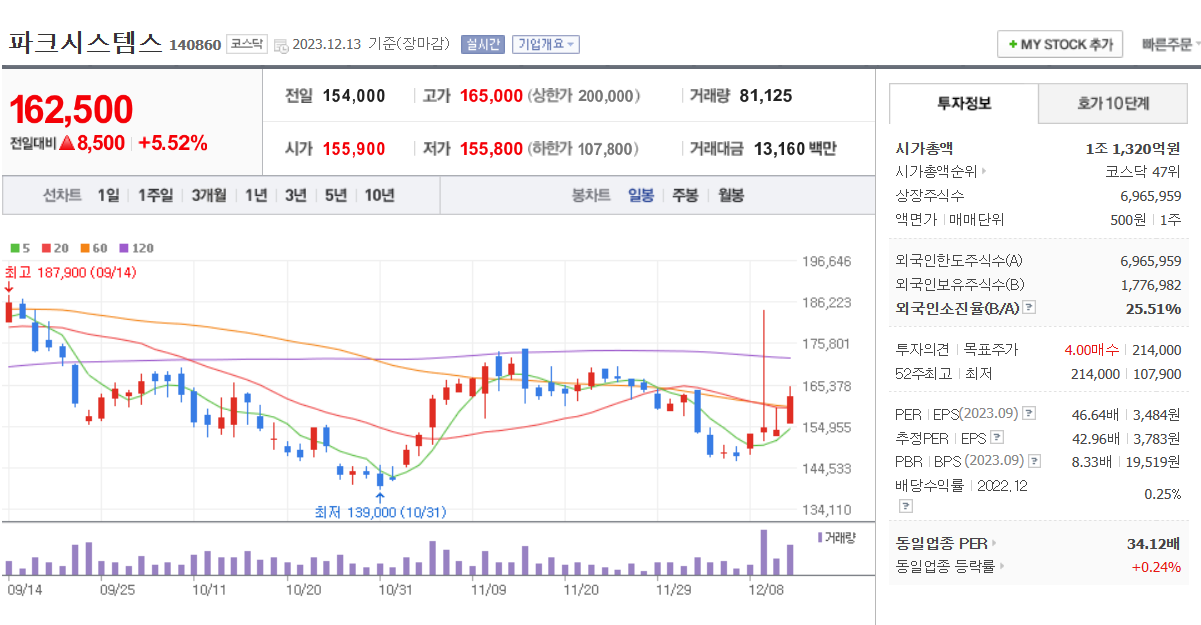Select the 3개월 line chart period

click(x=209, y=195)
